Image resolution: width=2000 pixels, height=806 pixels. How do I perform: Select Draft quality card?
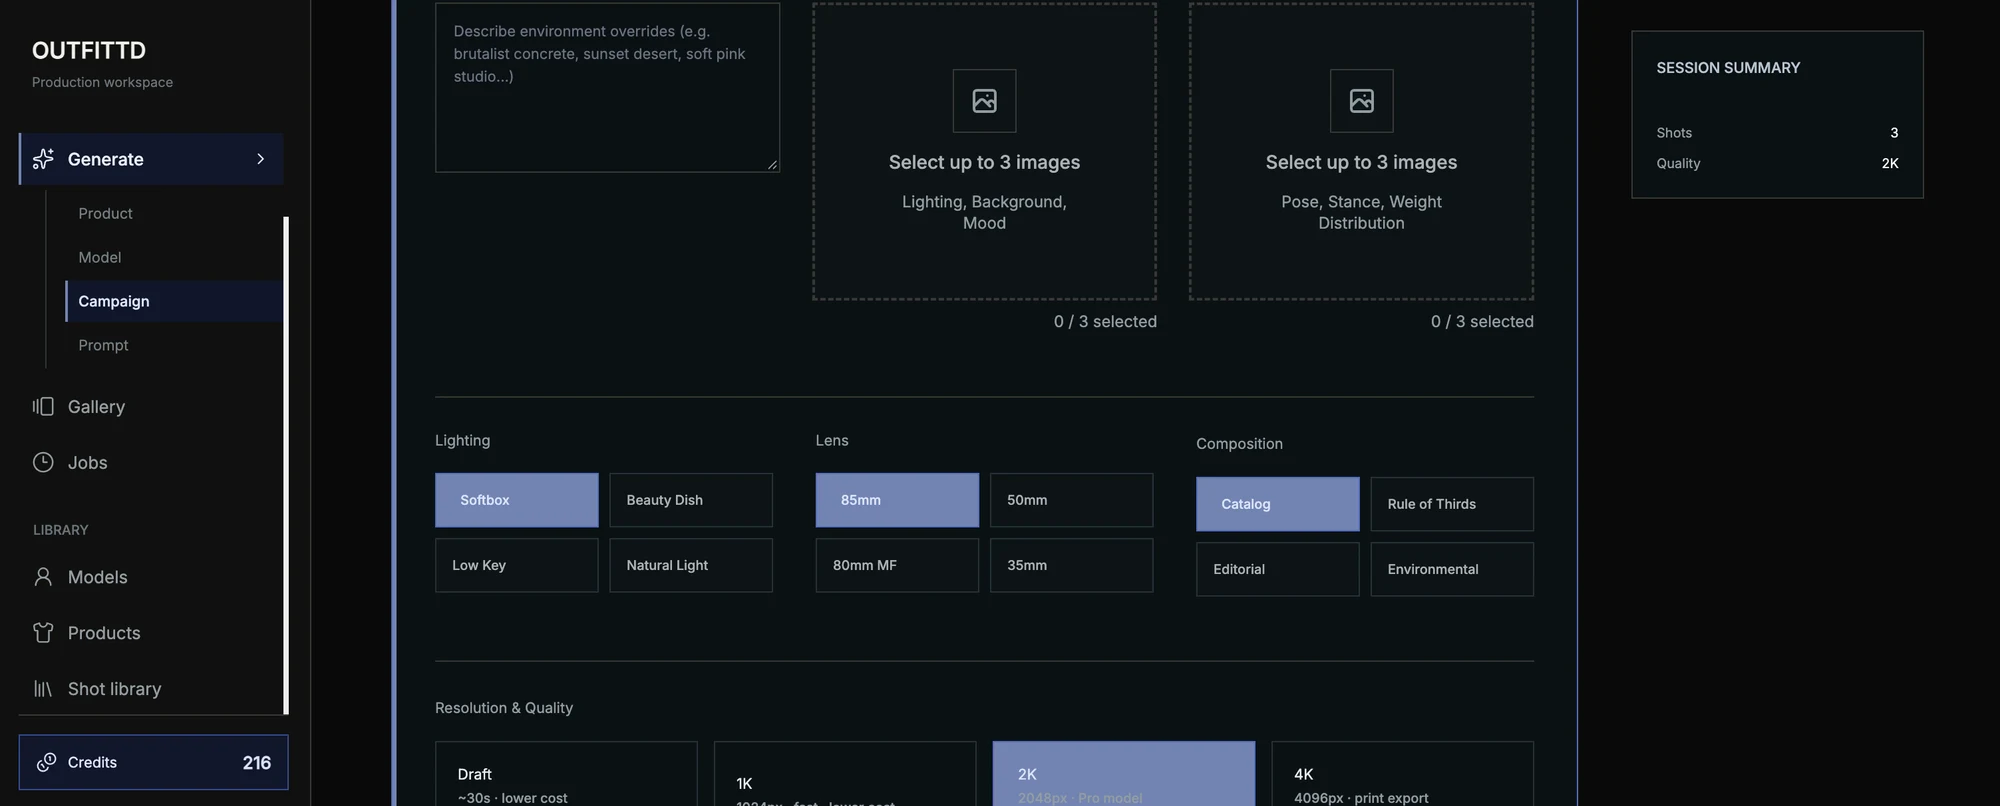click(x=566, y=774)
